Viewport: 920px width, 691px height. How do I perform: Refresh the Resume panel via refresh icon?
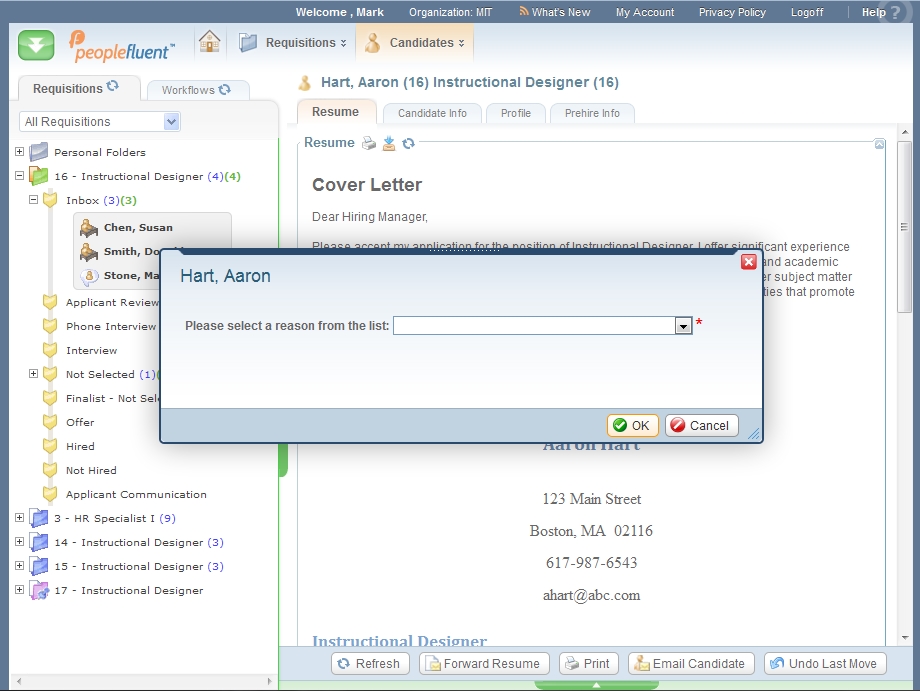click(x=408, y=143)
